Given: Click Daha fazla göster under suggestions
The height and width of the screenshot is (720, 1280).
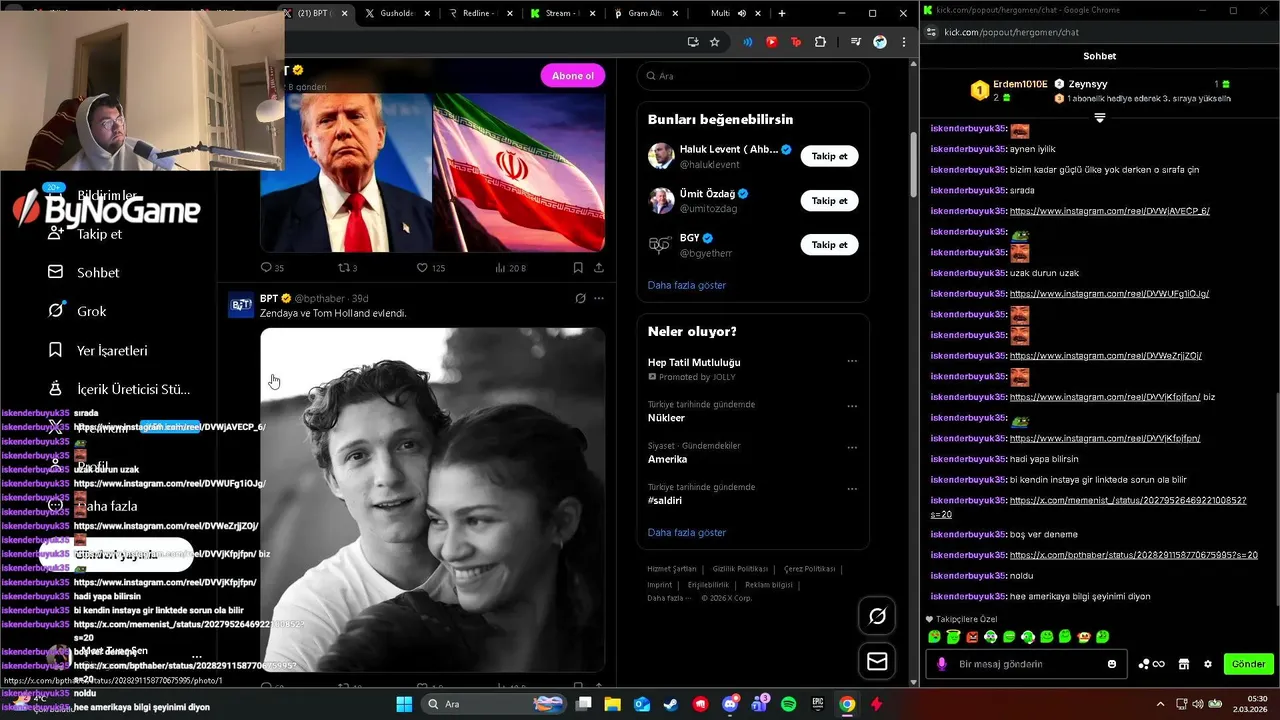Looking at the screenshot, I should [x=687, y=285].
